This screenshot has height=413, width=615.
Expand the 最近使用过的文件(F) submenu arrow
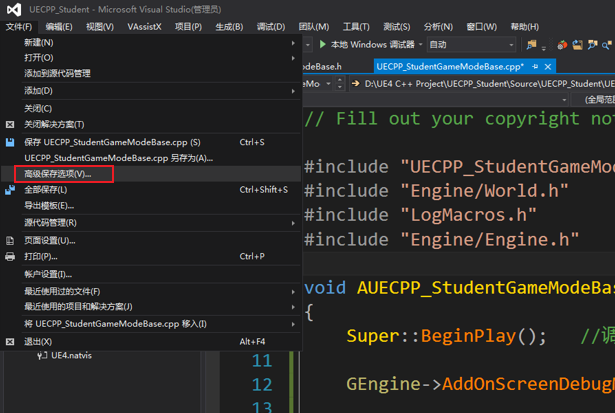point(293,291)
